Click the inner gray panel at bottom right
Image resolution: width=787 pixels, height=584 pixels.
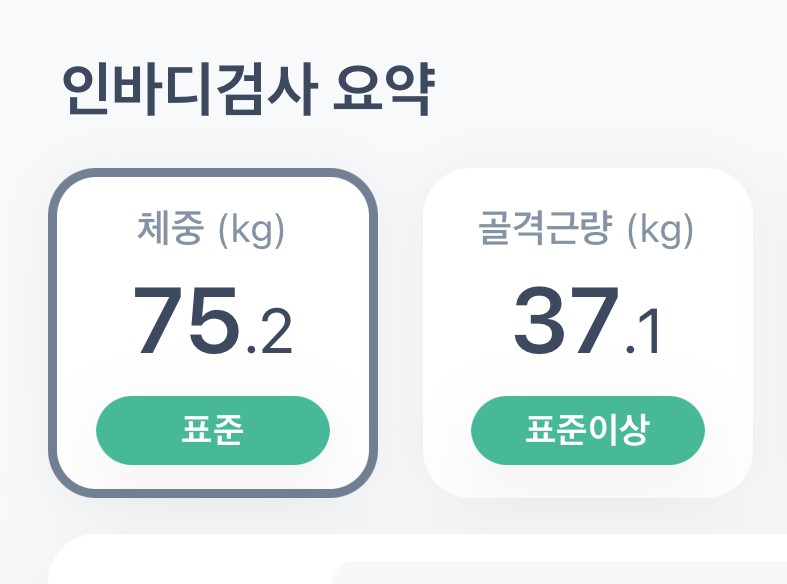[x=560, y=574]
